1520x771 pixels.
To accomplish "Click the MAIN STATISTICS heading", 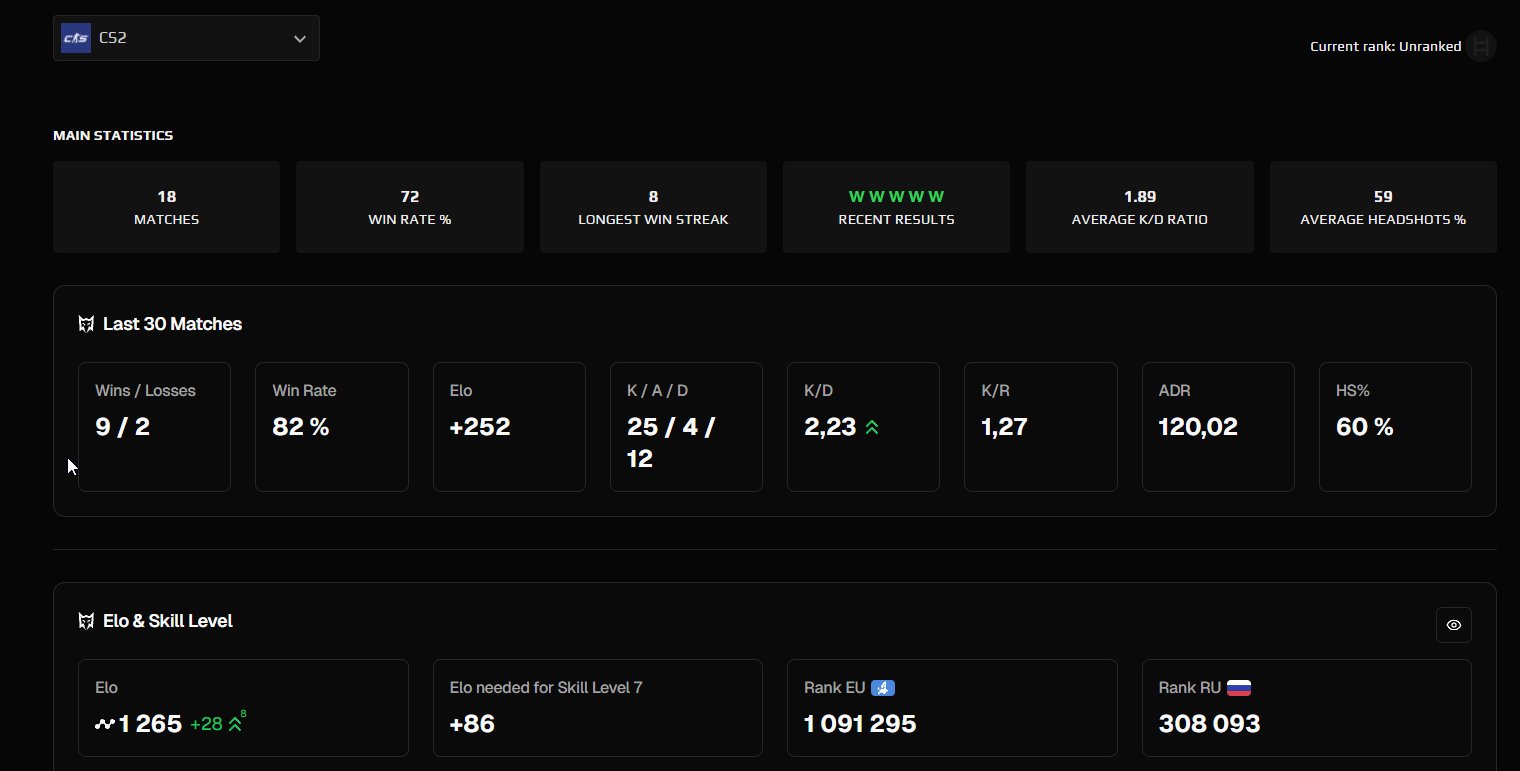I will pos(113,135).
